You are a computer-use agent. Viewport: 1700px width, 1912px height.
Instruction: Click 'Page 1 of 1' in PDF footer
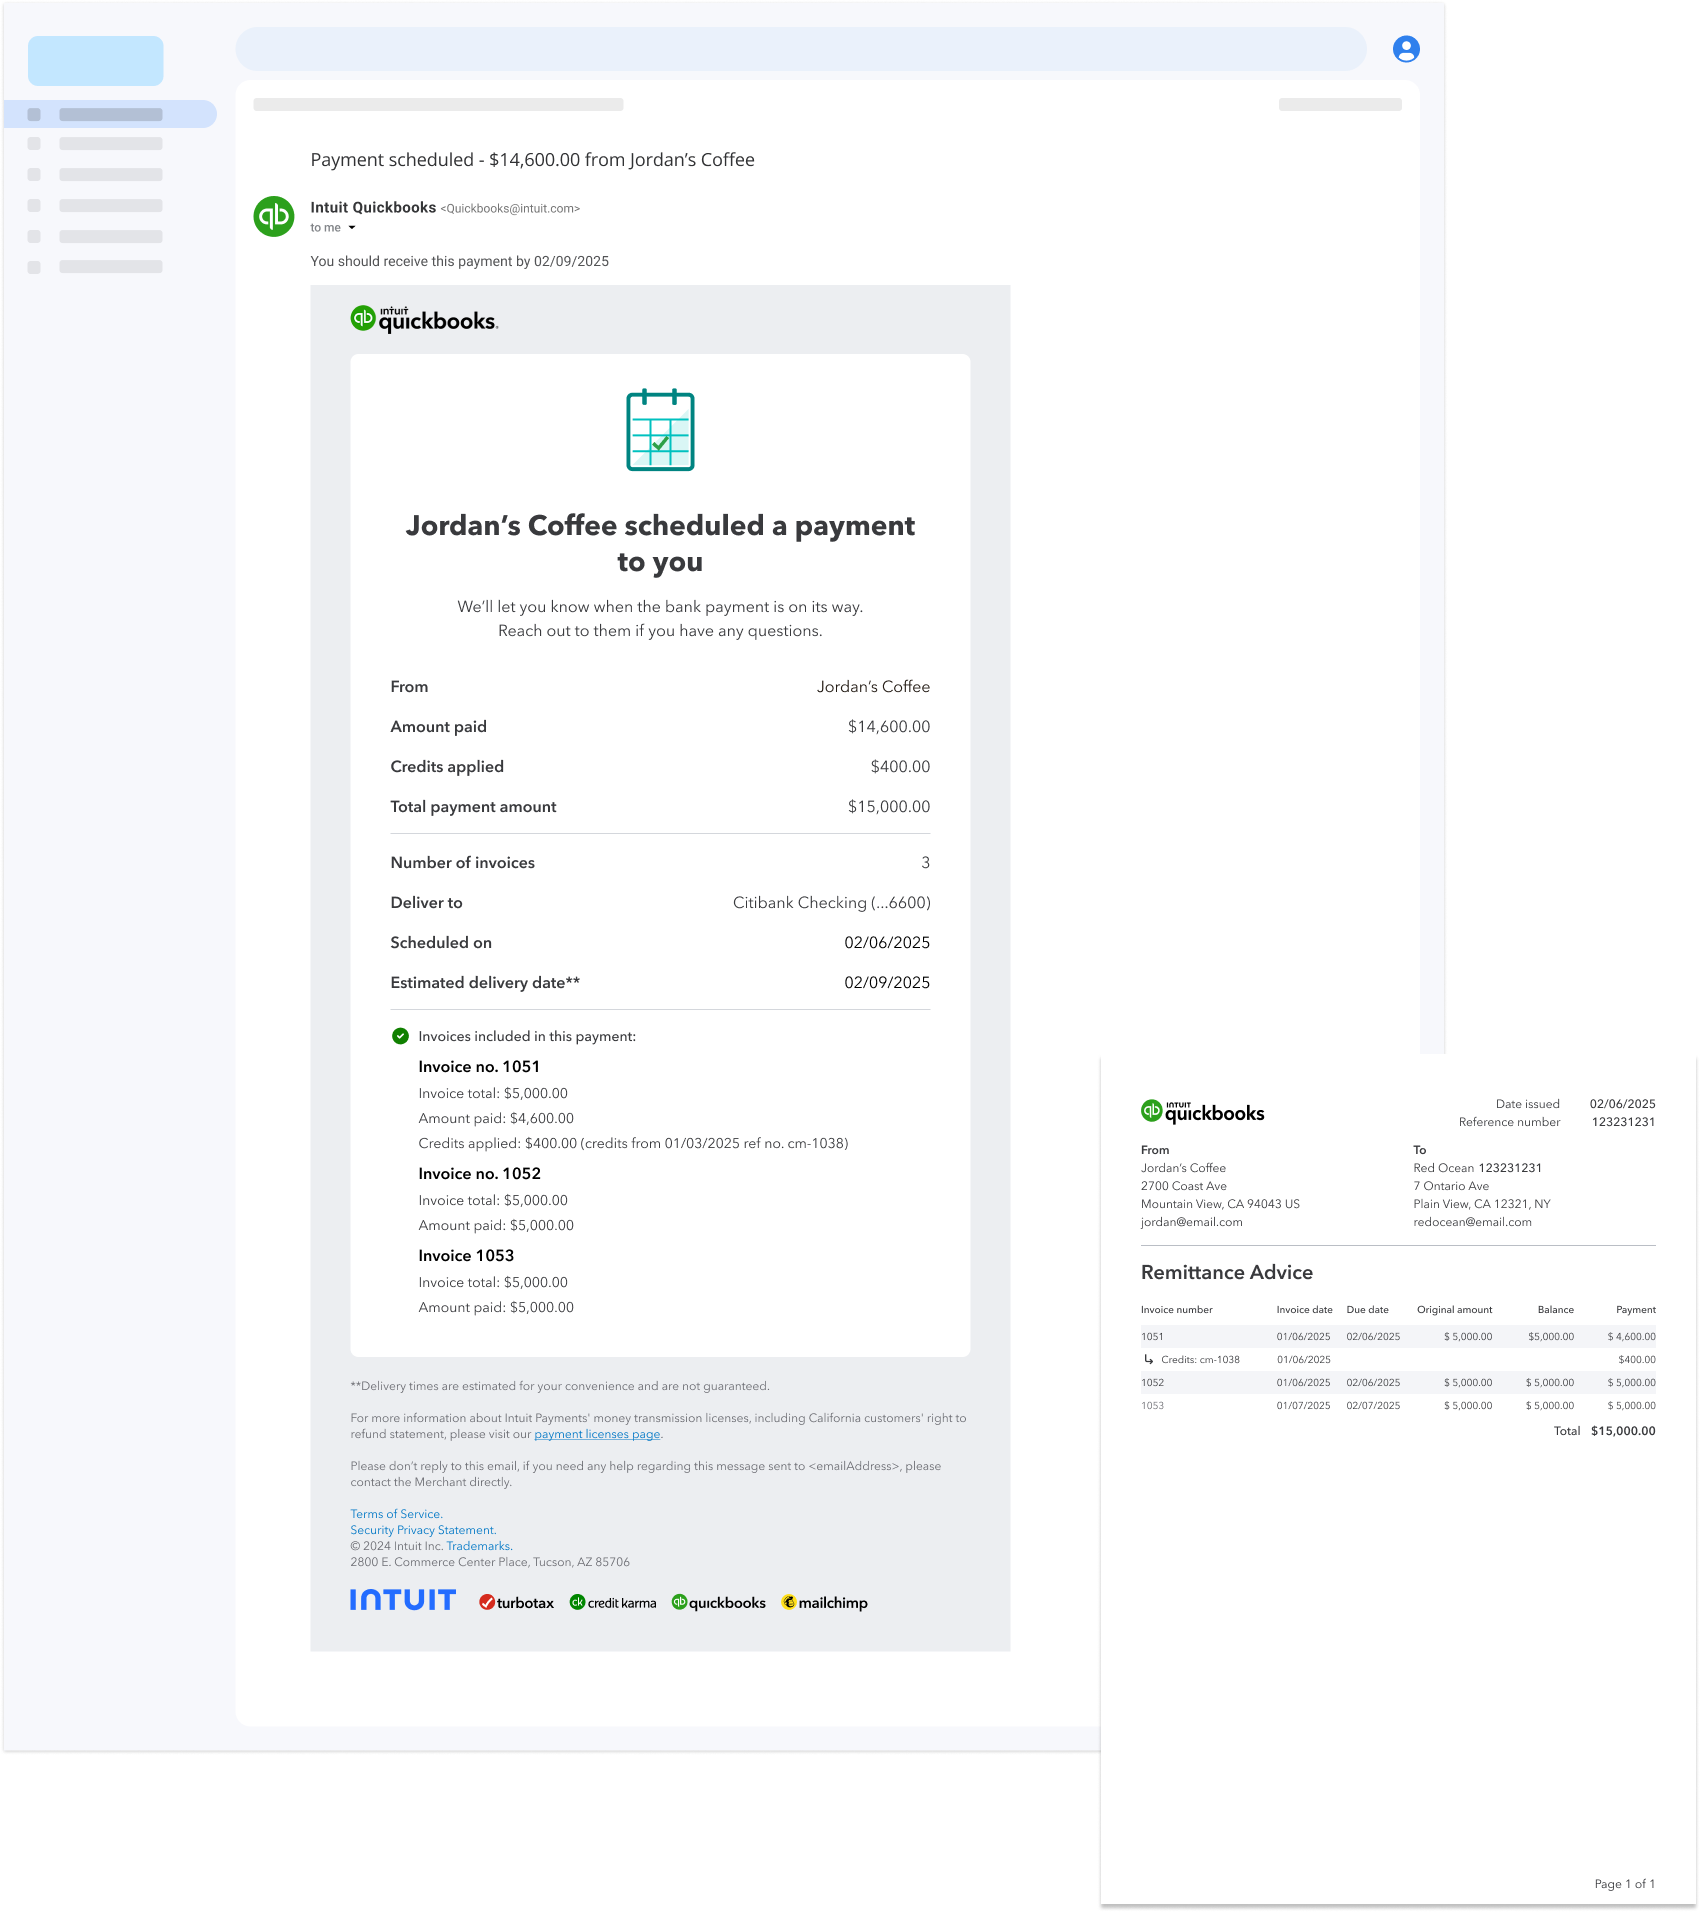[1624, 1884]
